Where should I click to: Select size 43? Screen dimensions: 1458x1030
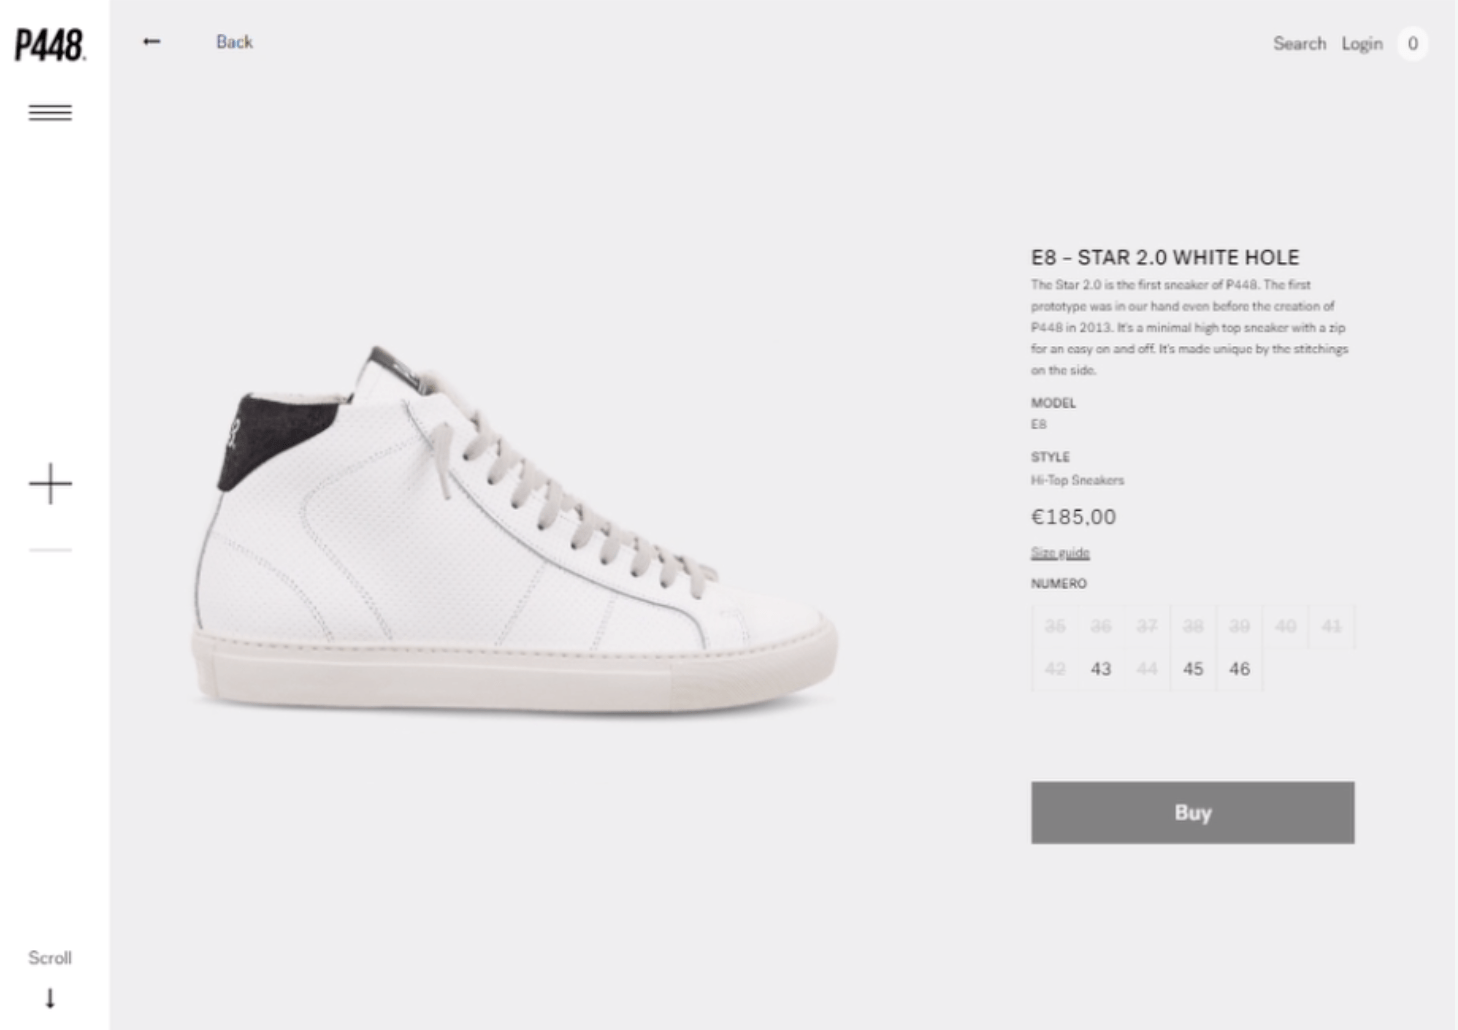pyautogui.click(x=1101, y=669)
